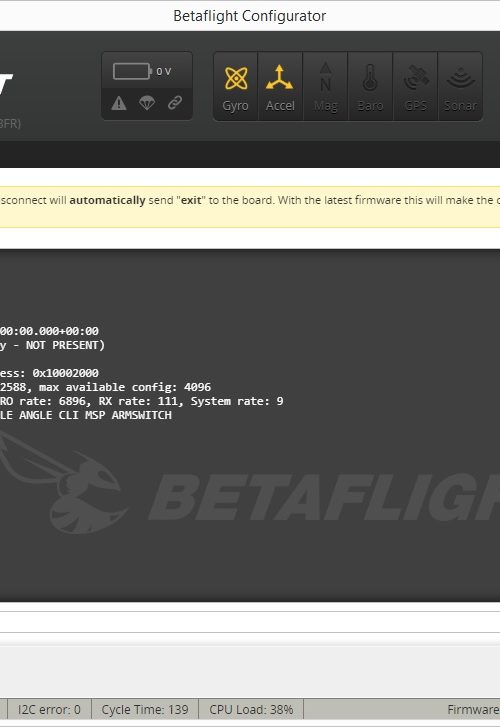500x727 pixels.
Task: Click the Cycle Time status item
Action: (145, 709)
